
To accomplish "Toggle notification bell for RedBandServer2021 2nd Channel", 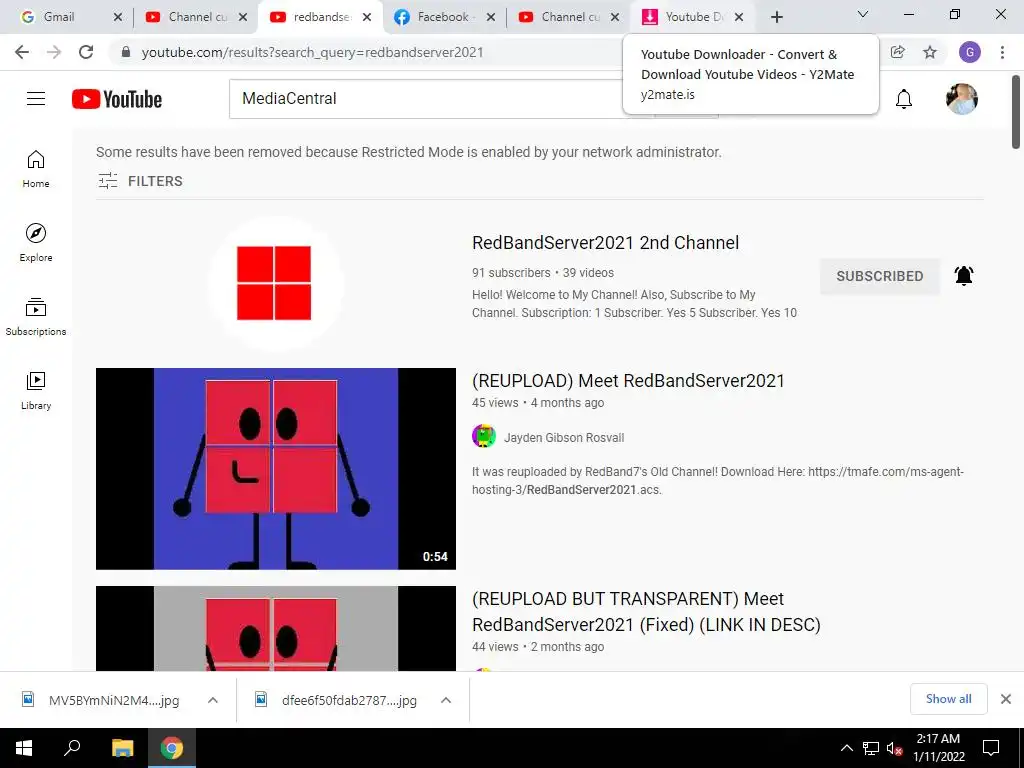I will pos(964,276).
